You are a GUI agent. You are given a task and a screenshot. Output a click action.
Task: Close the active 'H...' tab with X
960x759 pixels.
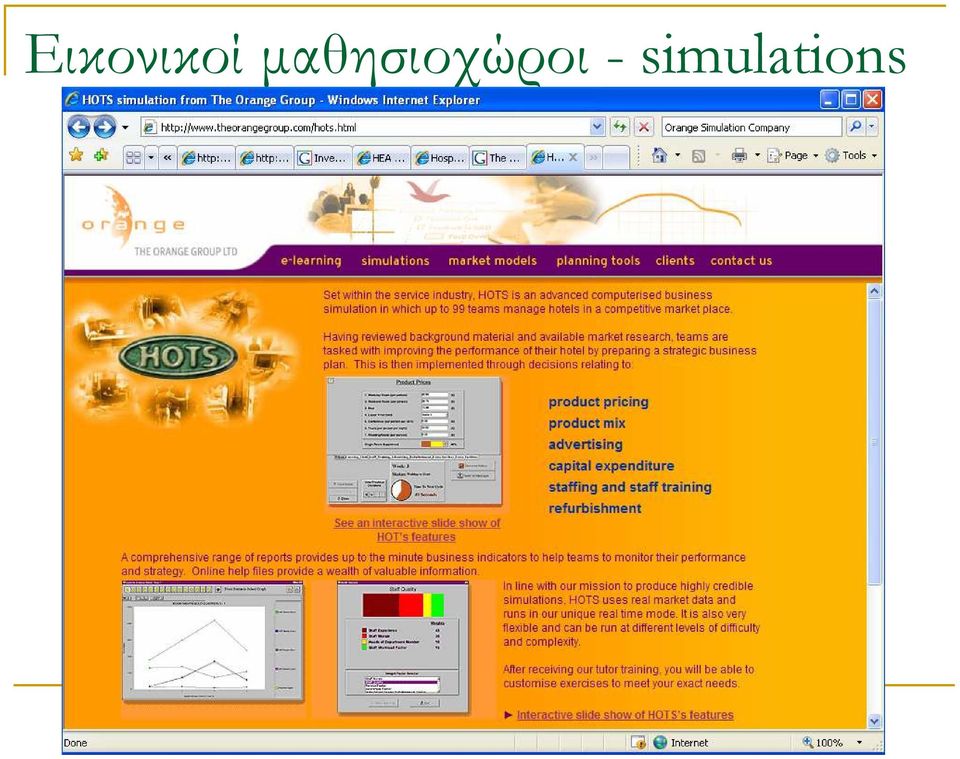[x=573, y=157]
